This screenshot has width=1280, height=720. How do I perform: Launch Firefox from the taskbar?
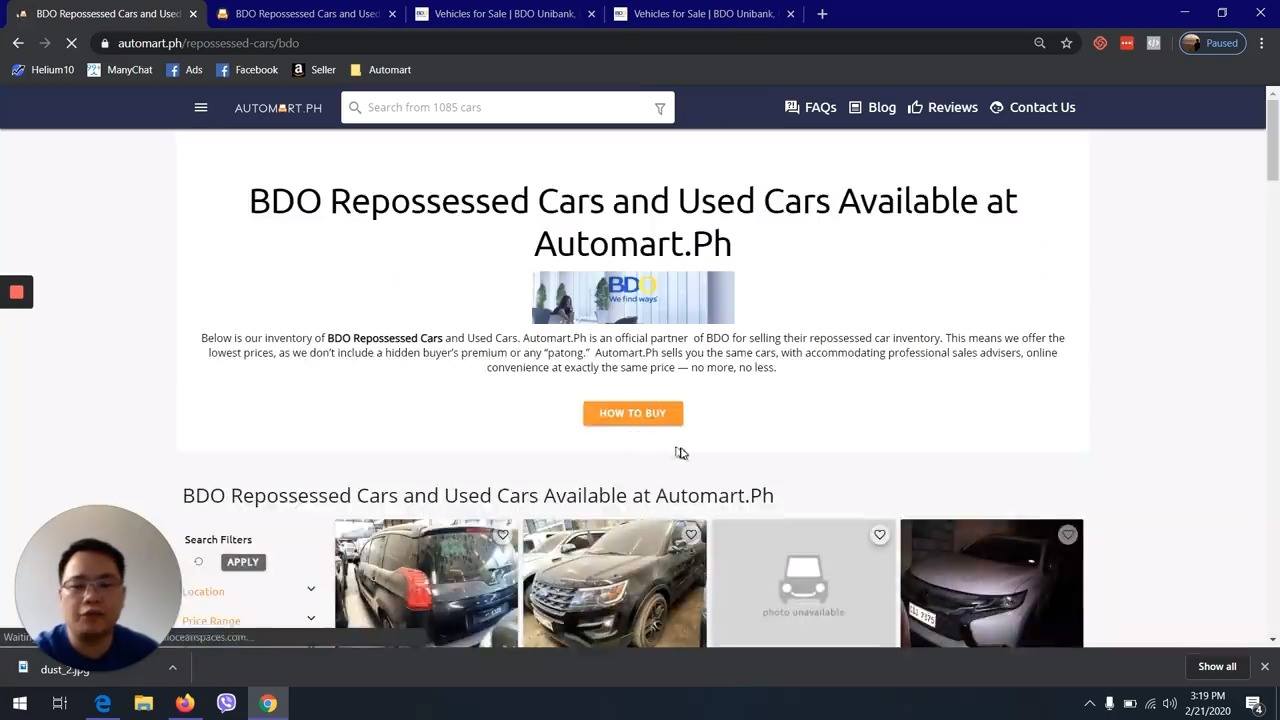pyautogui.click(x=185, y=703)
